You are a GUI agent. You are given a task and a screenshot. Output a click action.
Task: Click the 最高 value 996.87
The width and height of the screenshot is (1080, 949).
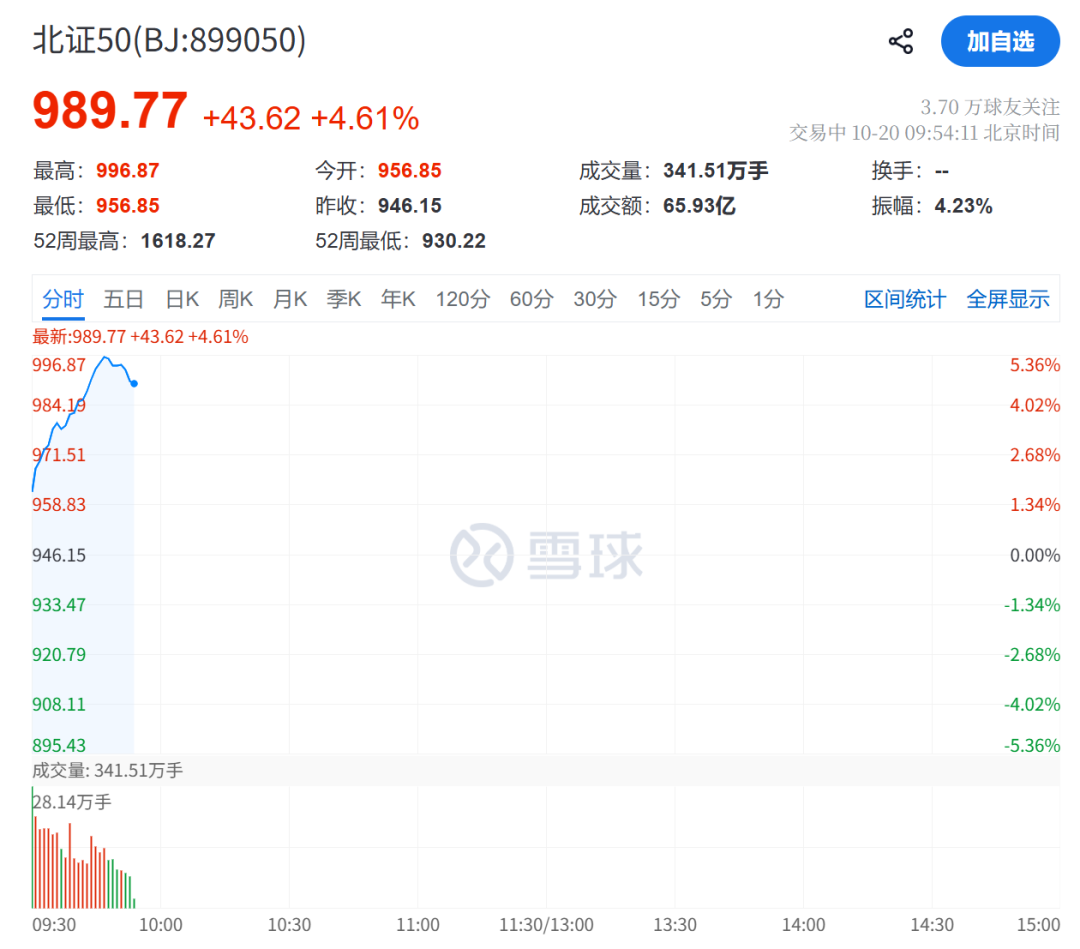(128, 170)
